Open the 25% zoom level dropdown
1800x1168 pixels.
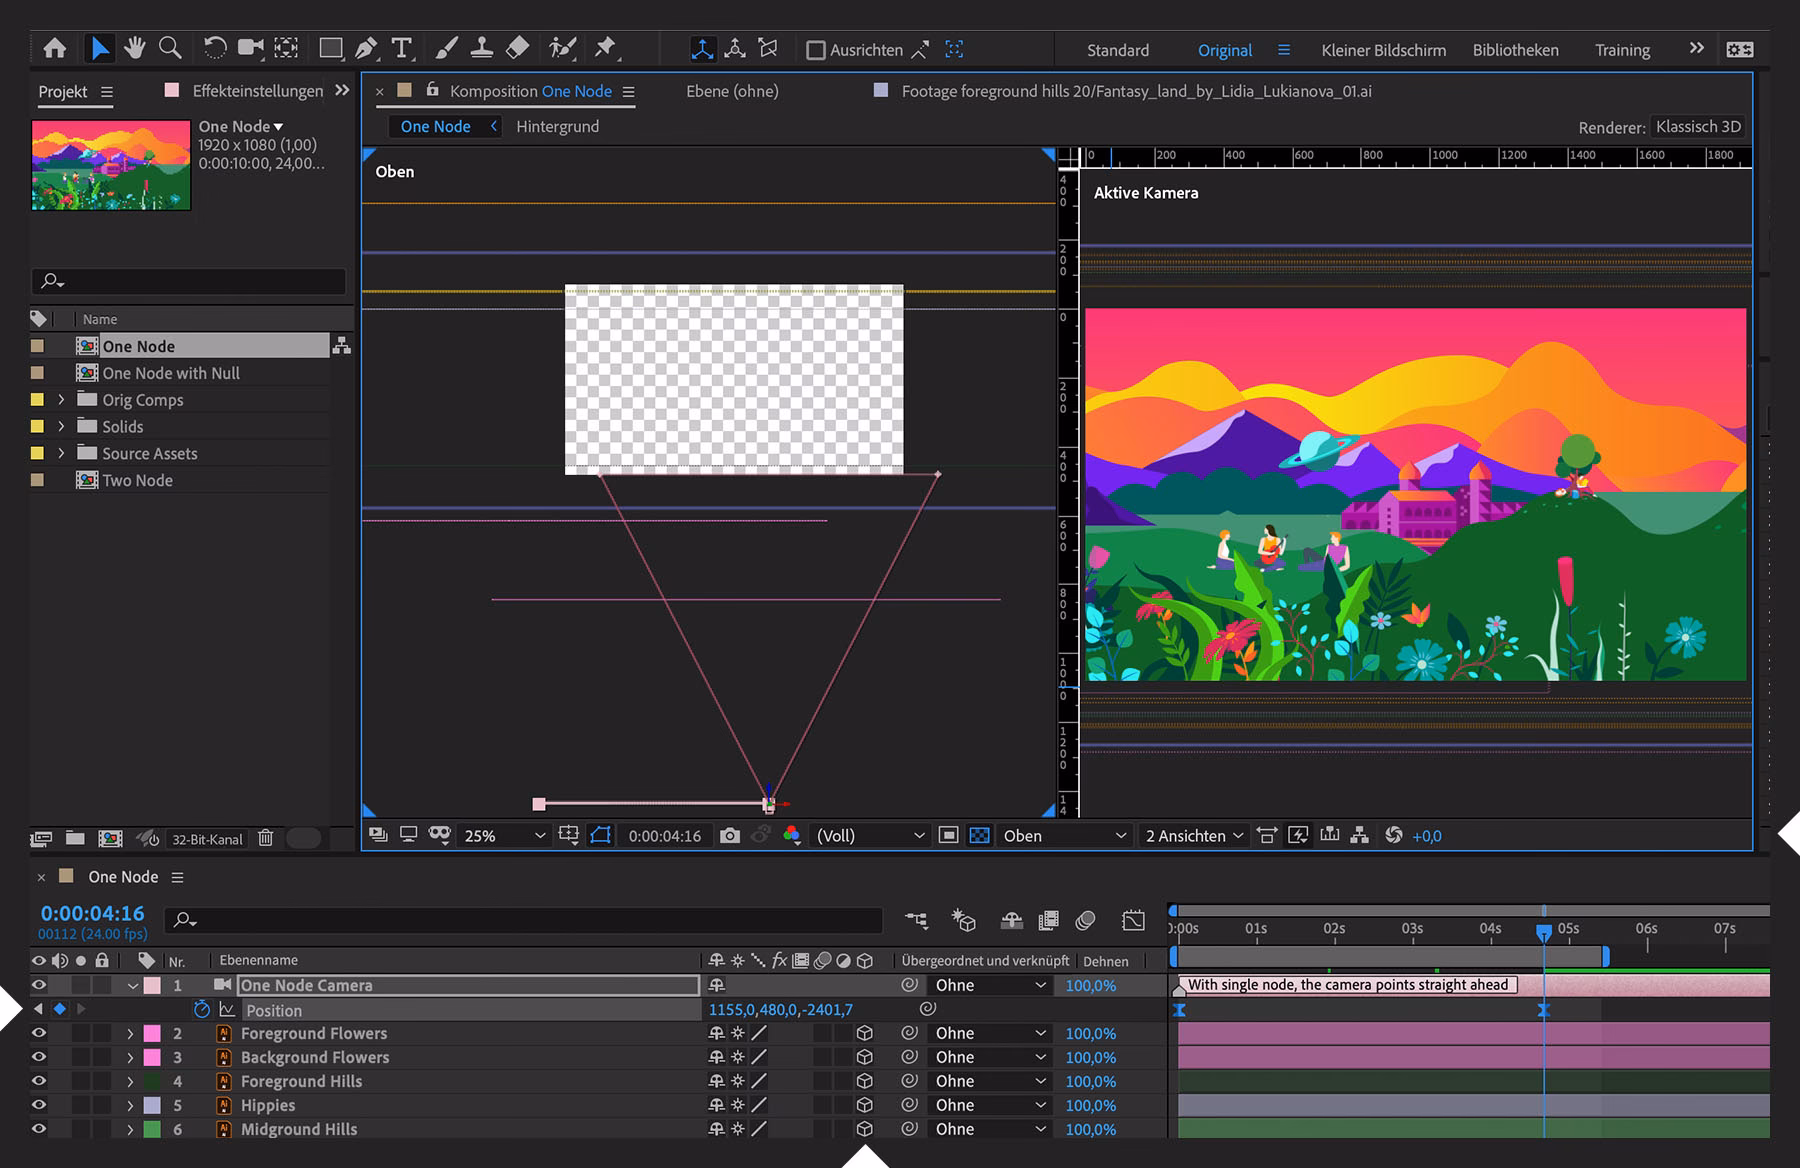(500, 836)
